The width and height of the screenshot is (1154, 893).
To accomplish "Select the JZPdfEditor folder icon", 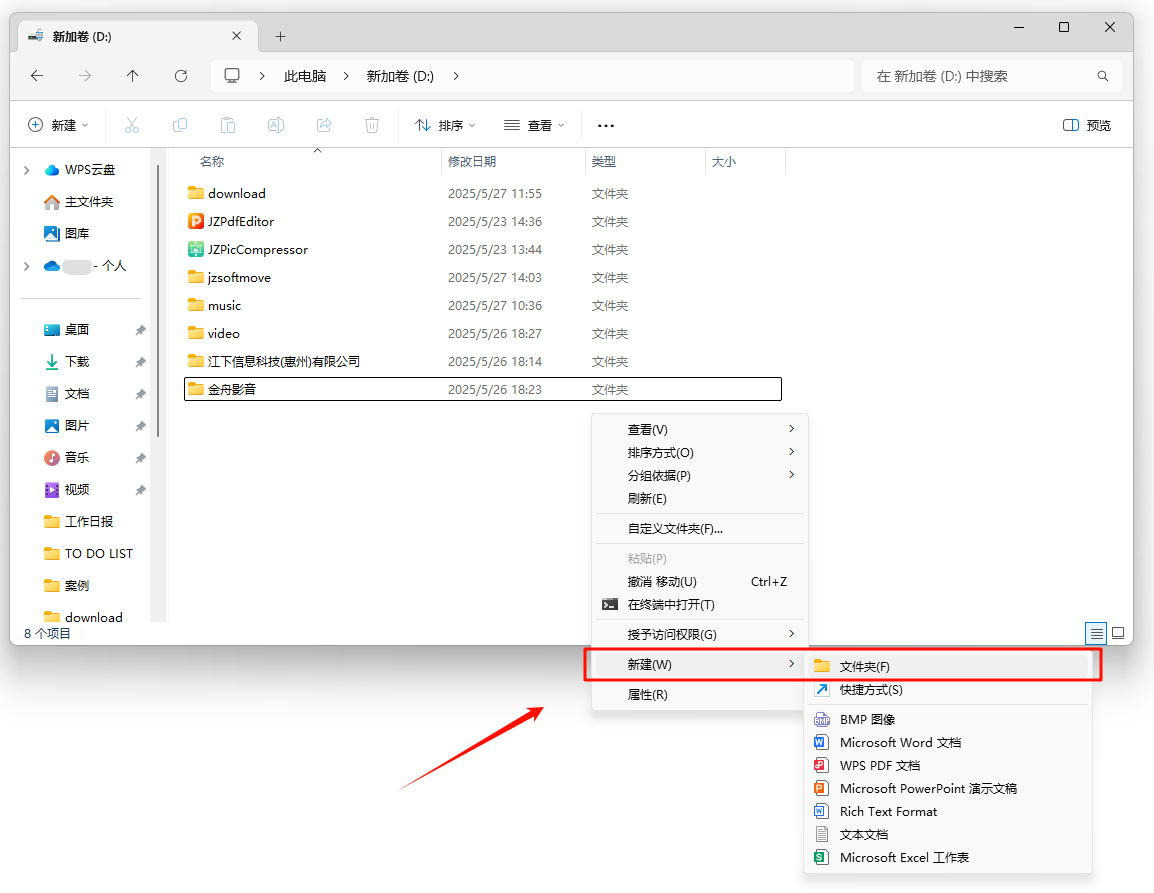I will coord(196,221).
